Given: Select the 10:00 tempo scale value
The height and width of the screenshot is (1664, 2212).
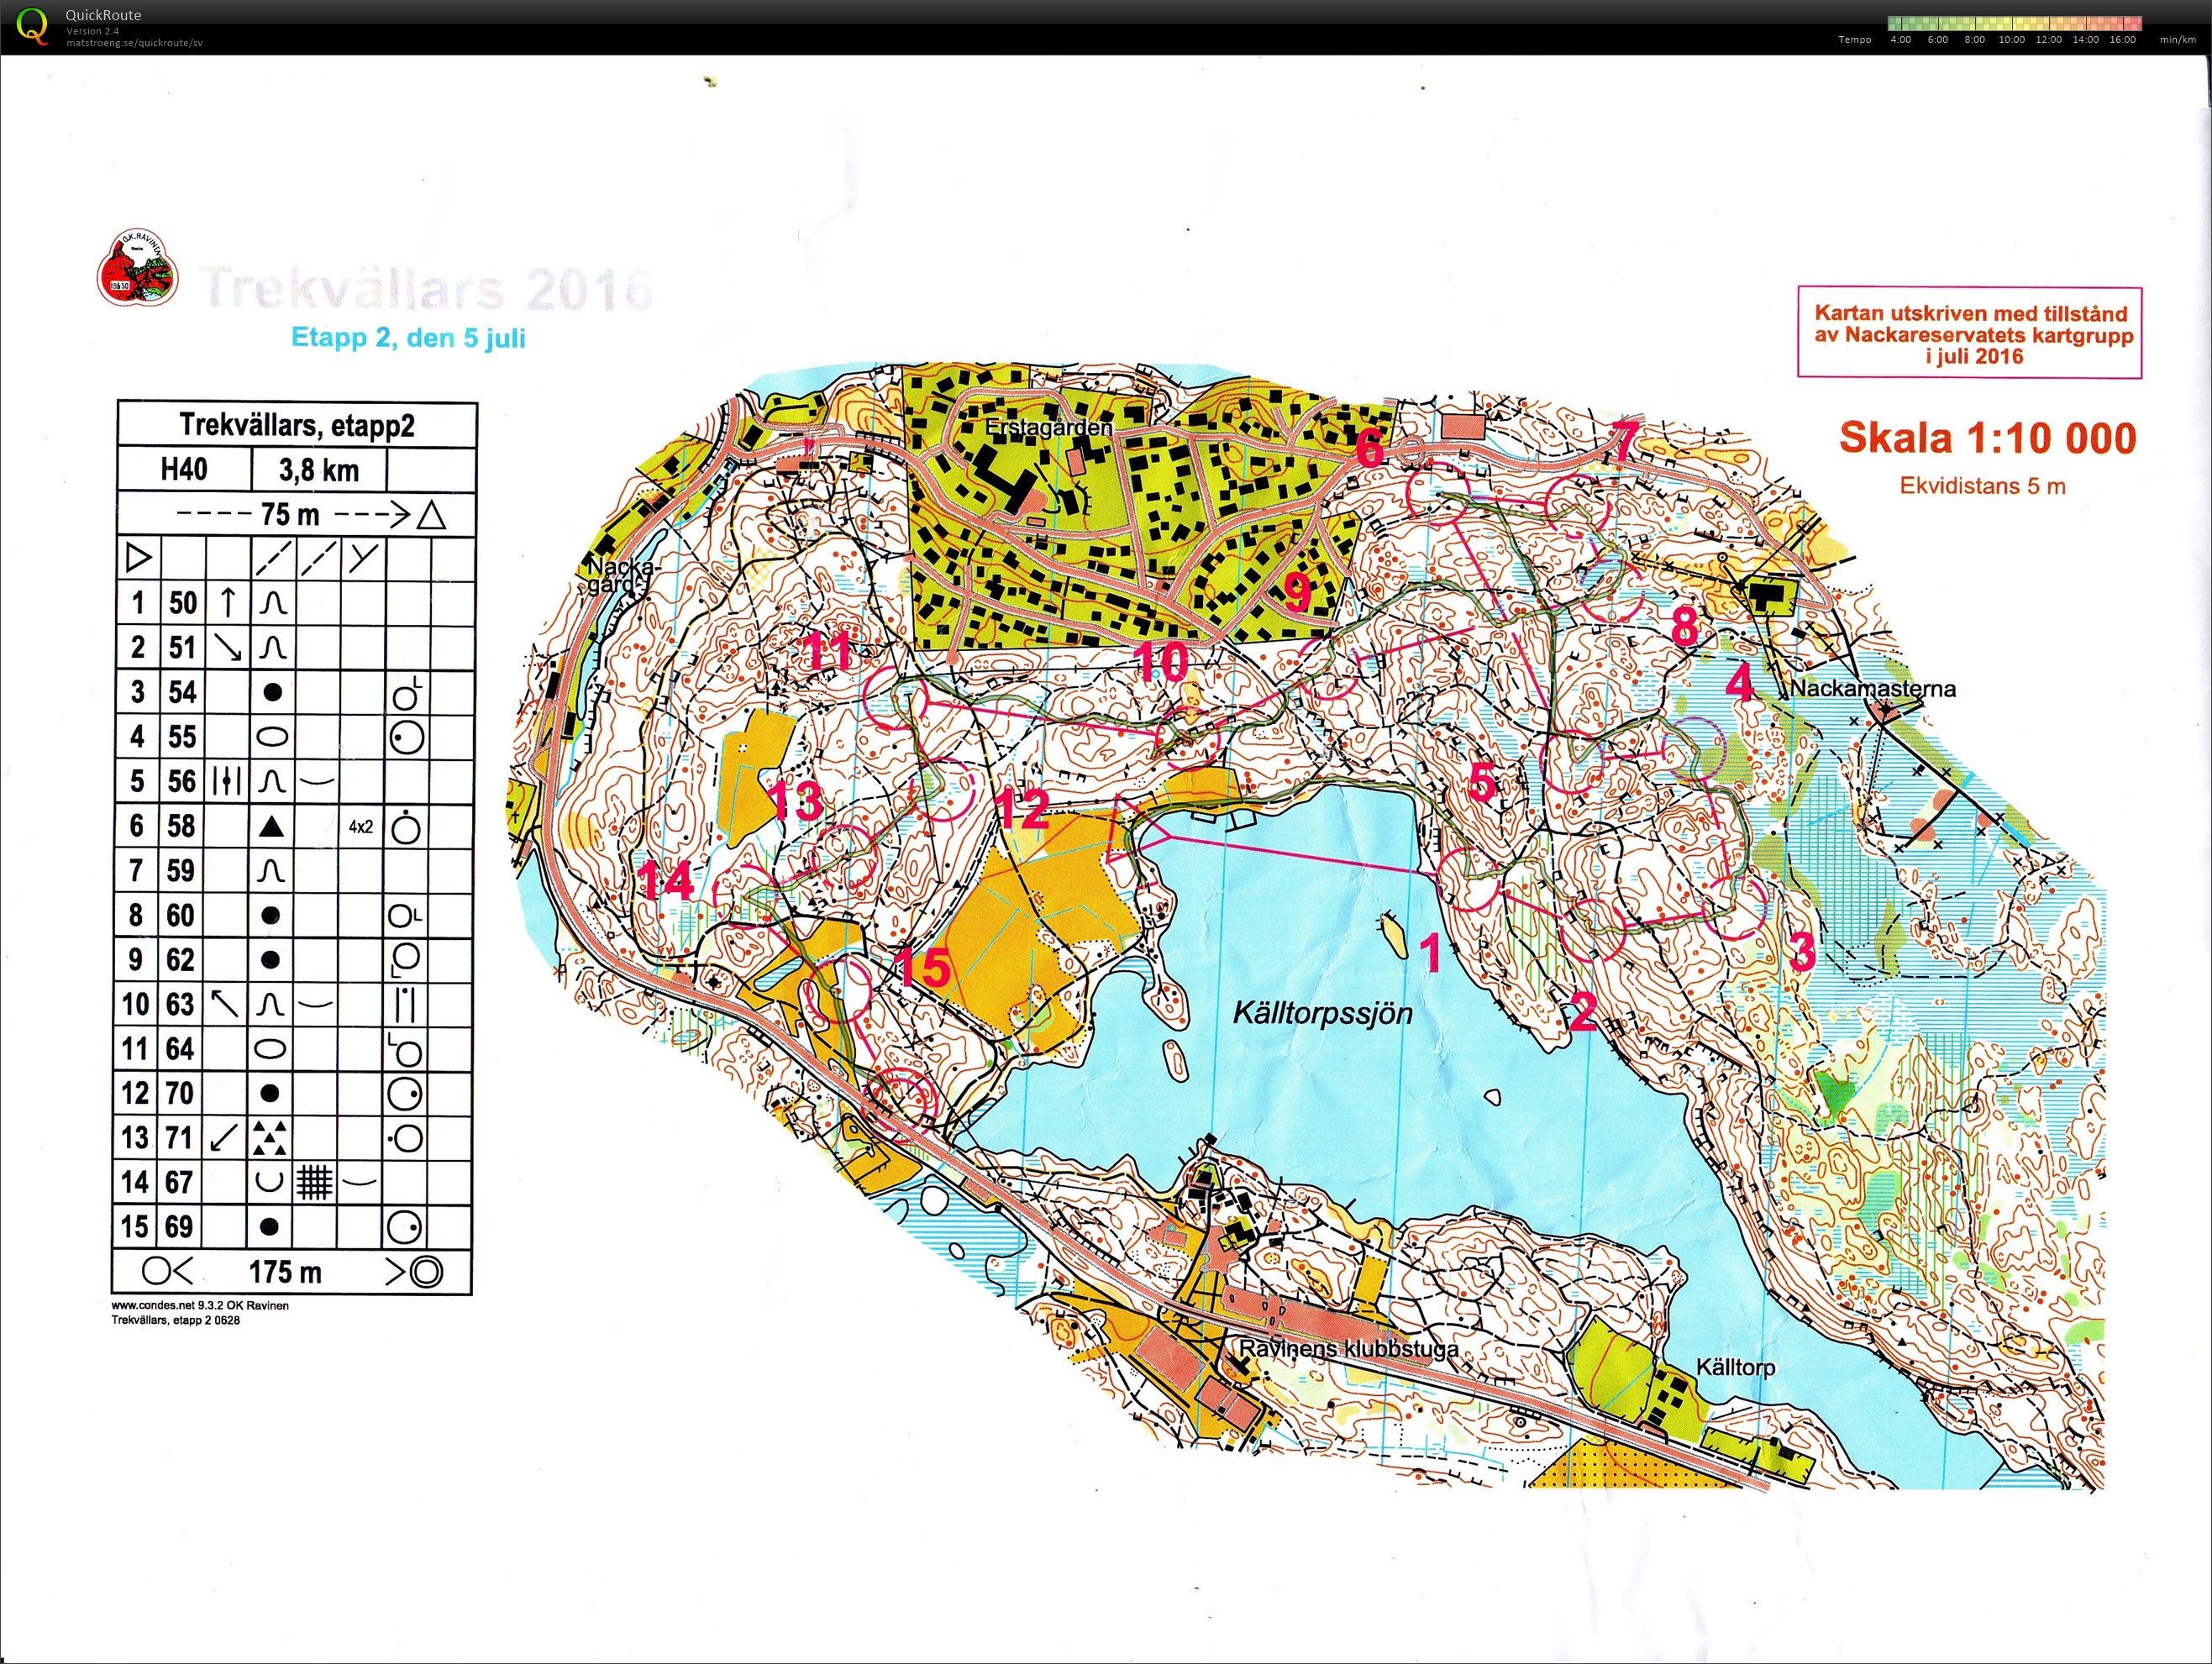Looking at the screenshot, I should pyautogui.click(x=2011, y=40).
